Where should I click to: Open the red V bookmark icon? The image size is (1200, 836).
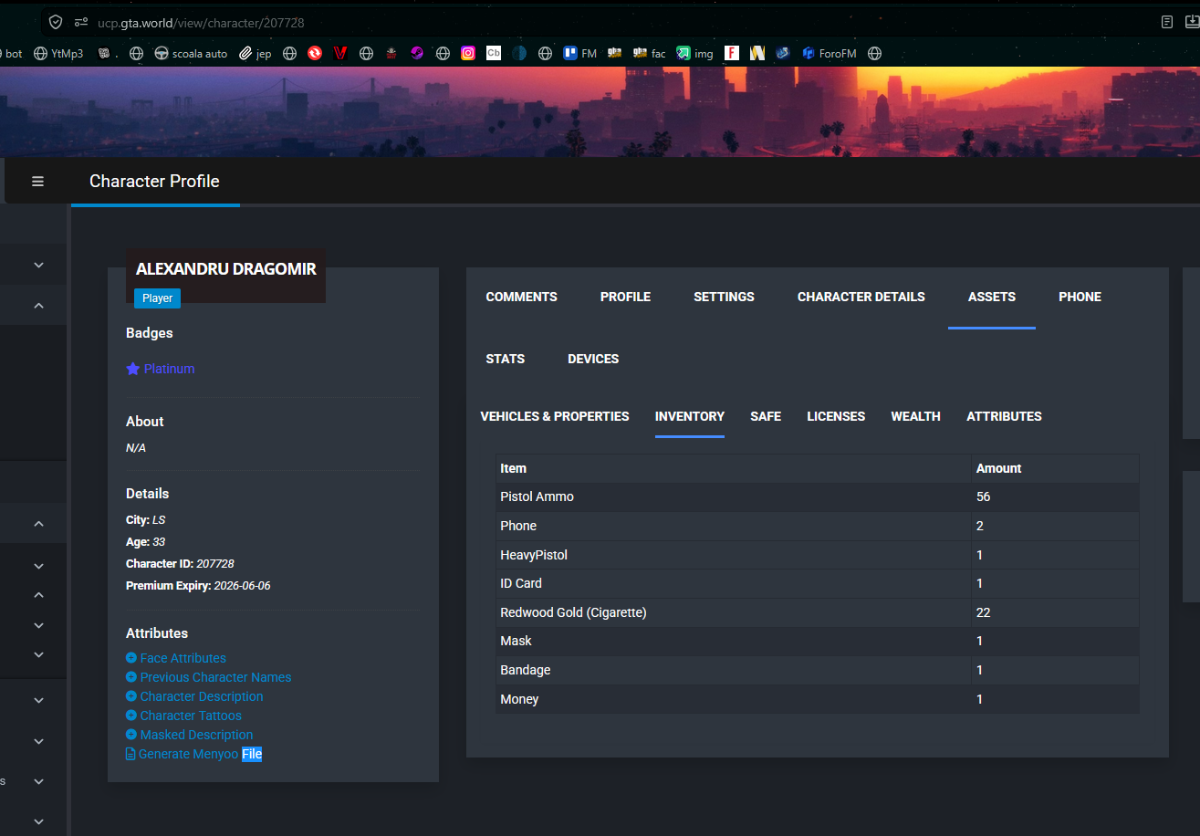[x=340, y=53]
